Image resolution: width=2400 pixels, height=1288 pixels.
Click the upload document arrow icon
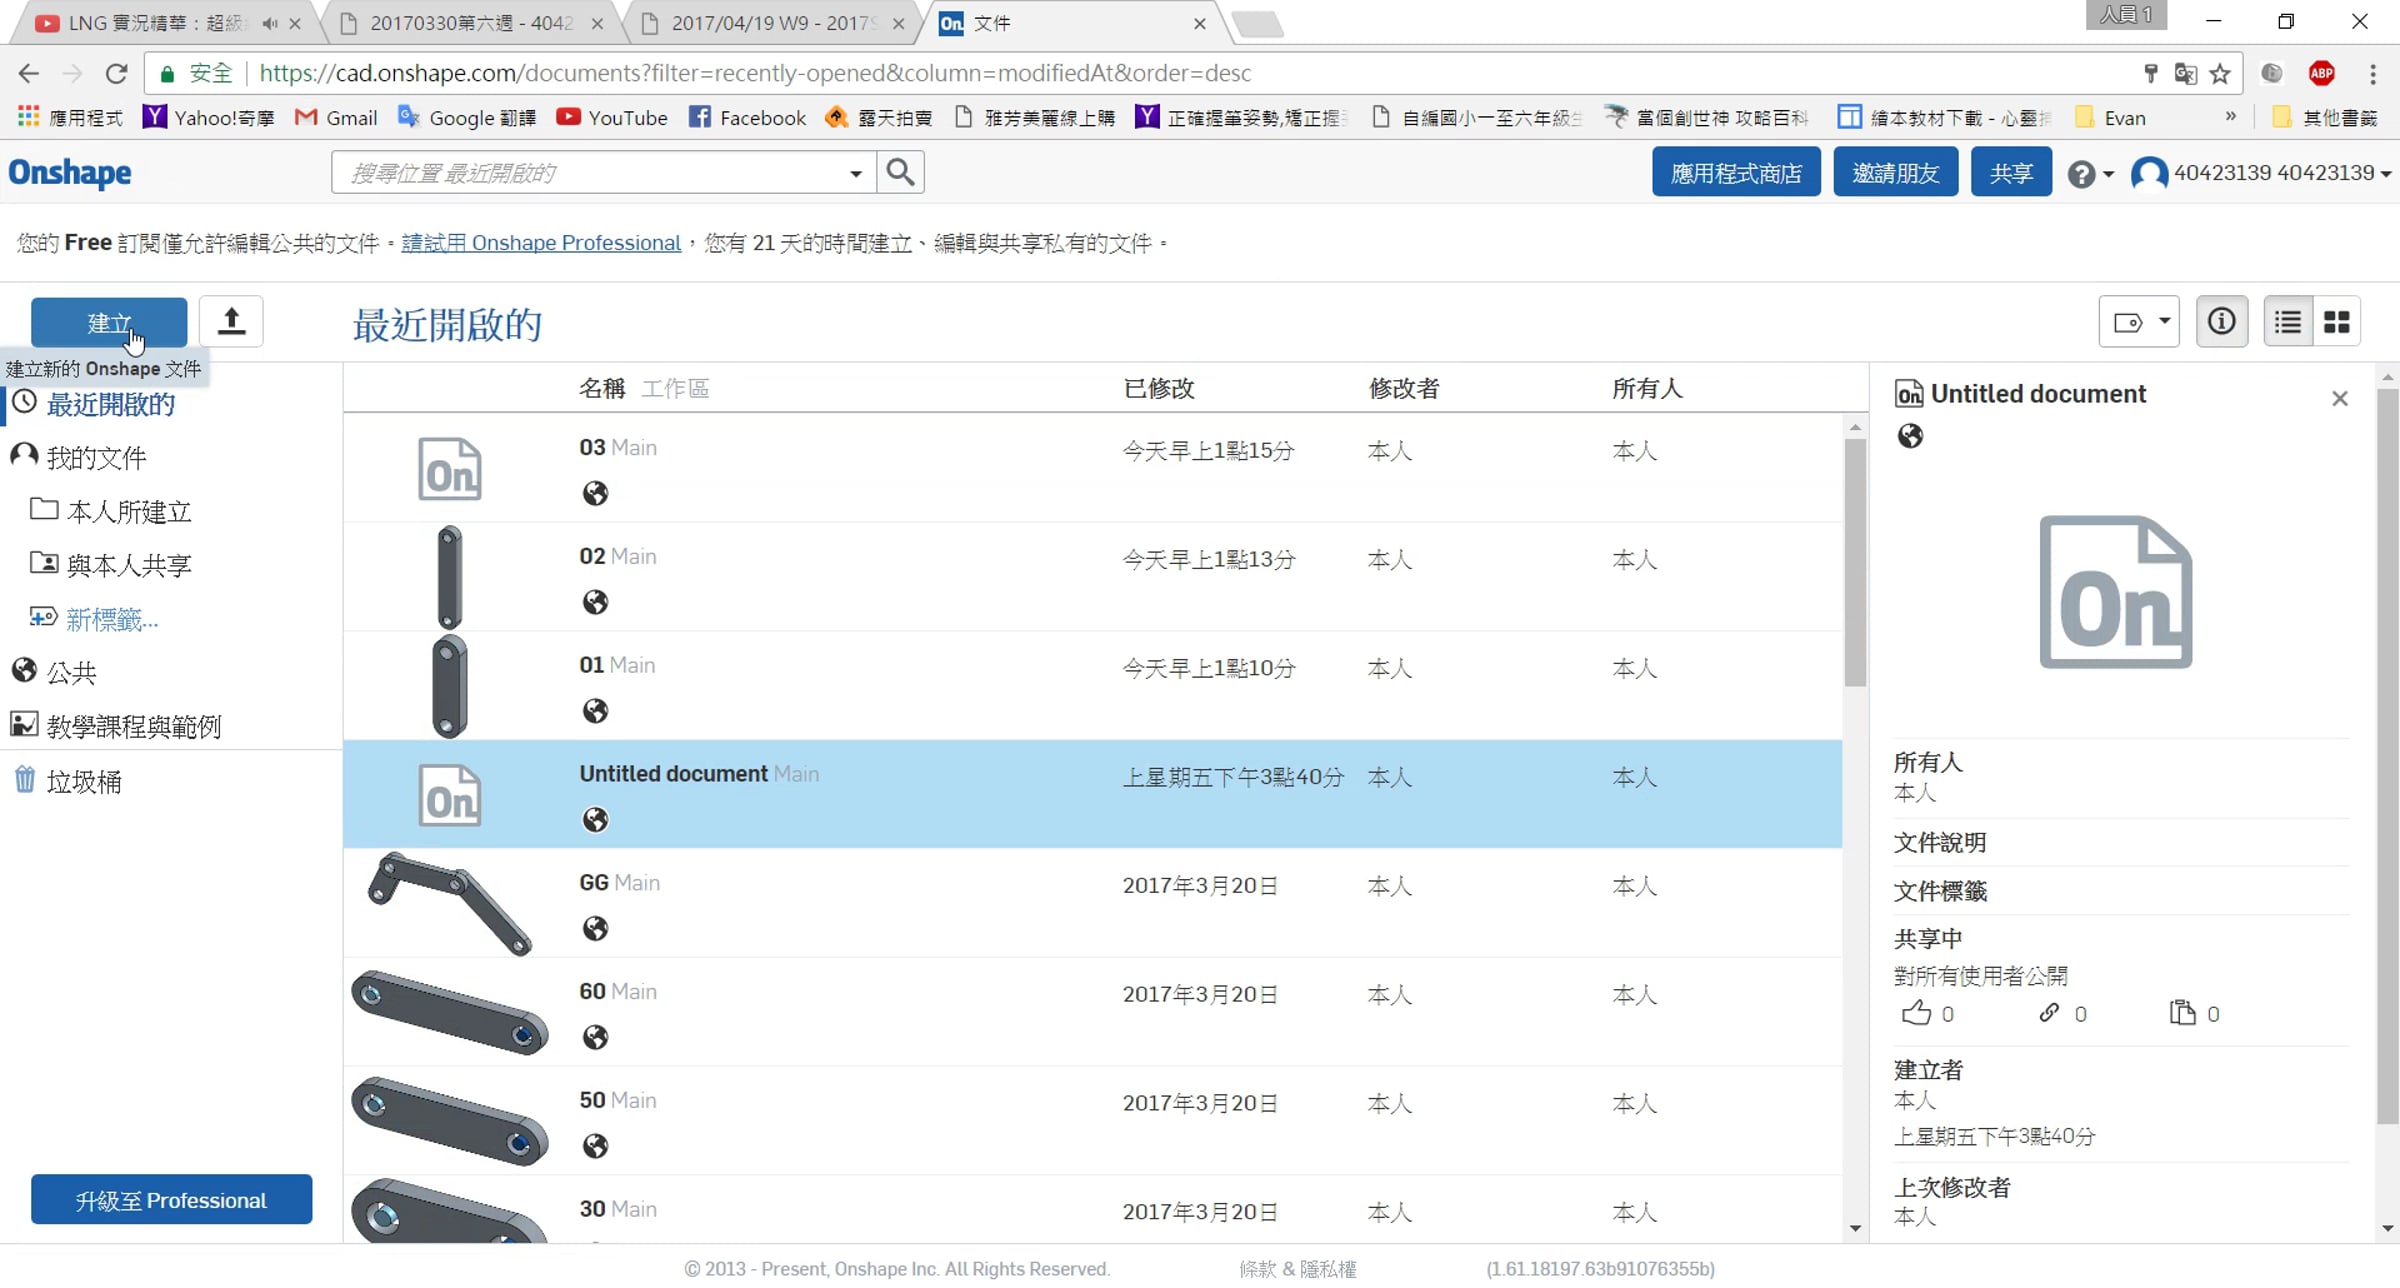231,322
